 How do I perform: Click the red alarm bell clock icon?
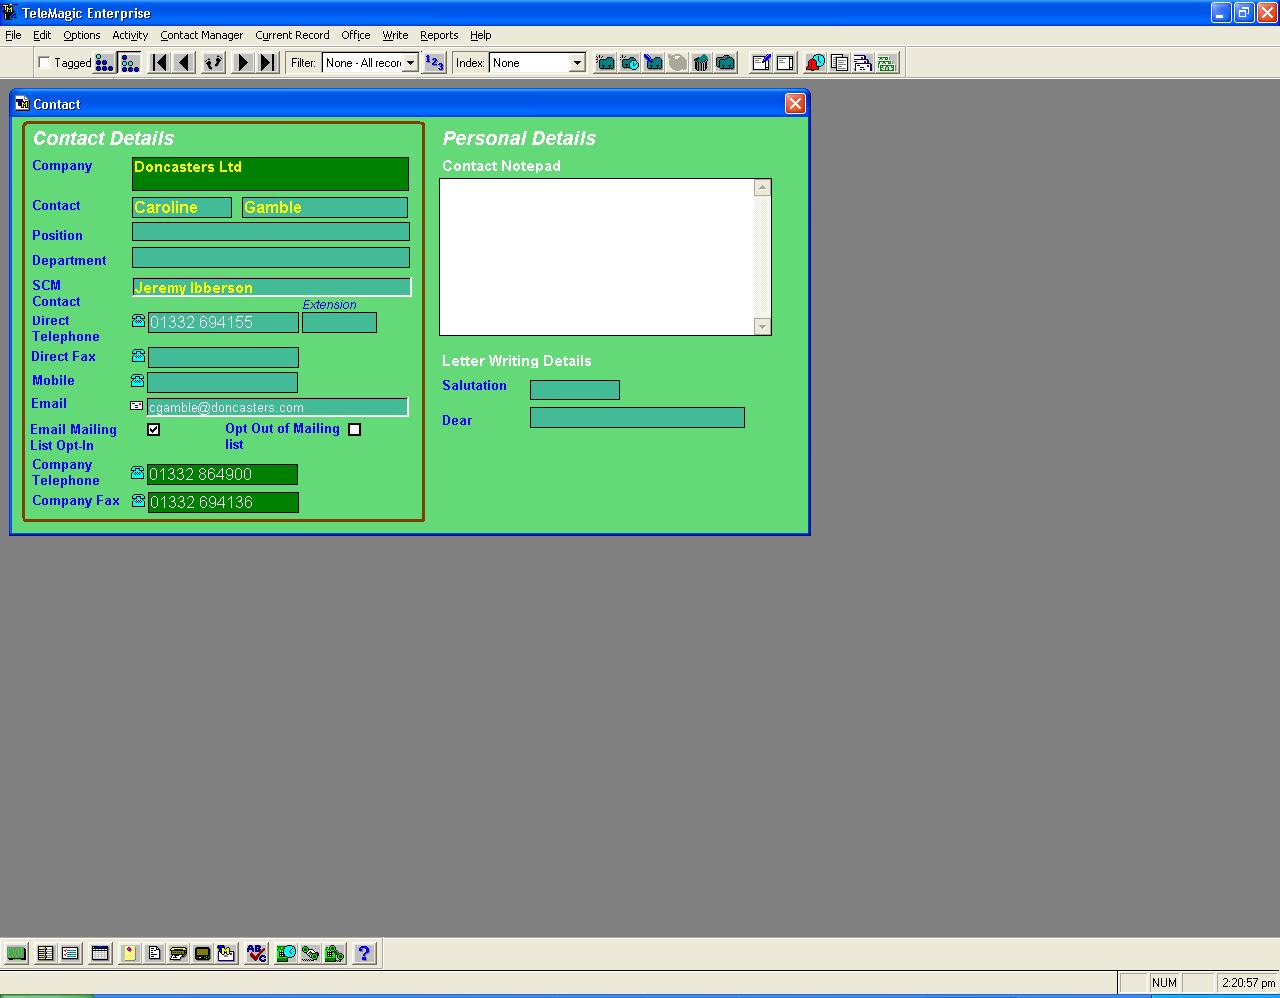tap(815, 63)
